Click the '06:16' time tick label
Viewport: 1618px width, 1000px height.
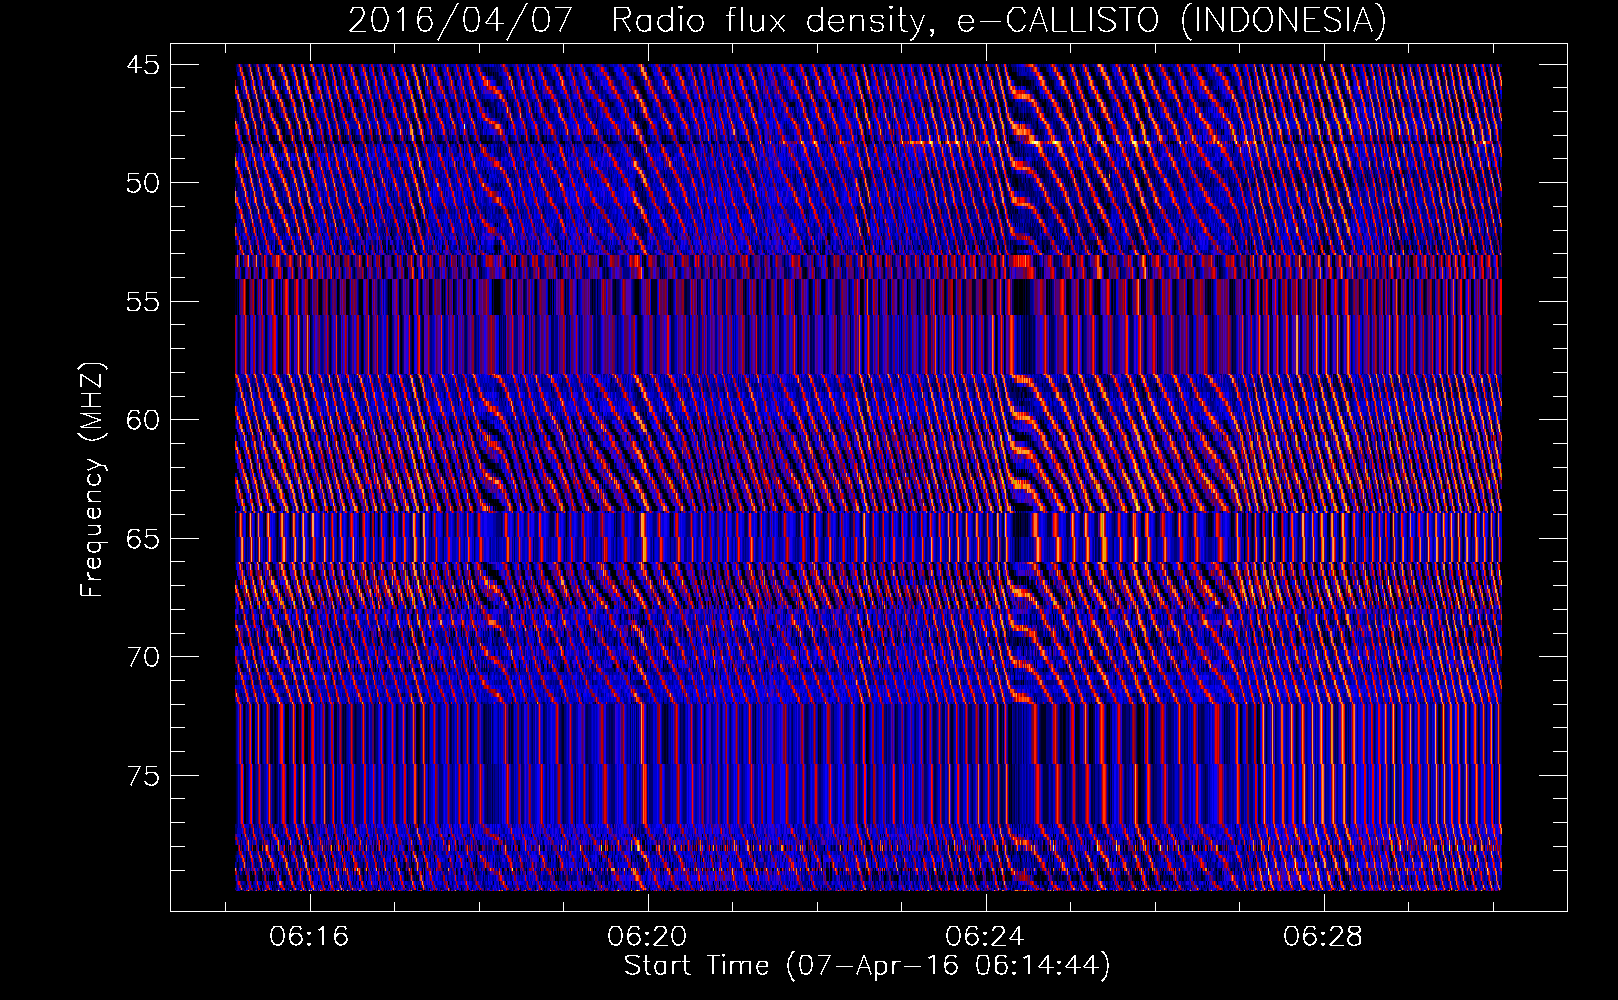click(x=309, y=936)
